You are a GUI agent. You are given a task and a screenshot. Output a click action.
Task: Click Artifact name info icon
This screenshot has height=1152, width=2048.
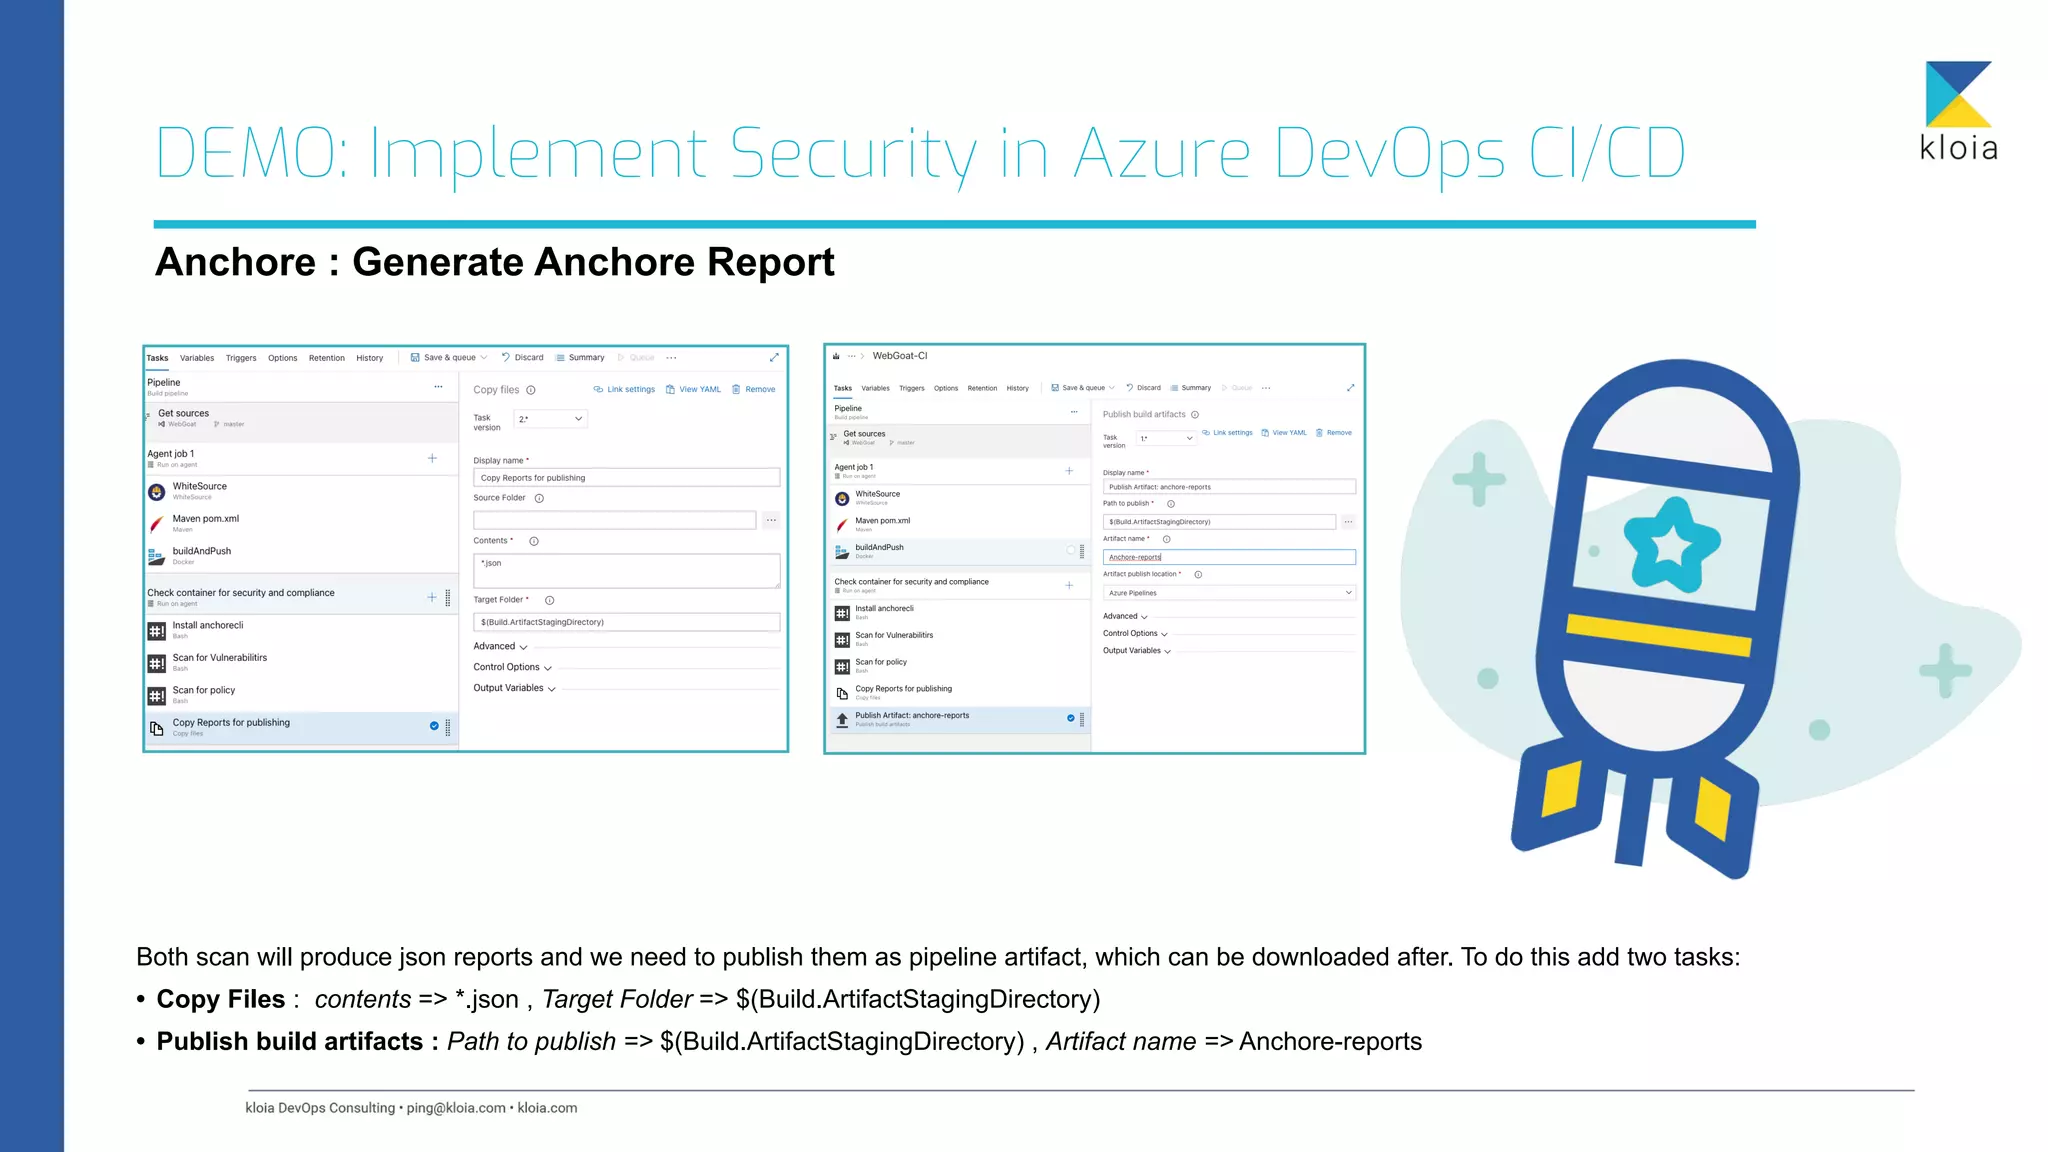click(1166, 539)
